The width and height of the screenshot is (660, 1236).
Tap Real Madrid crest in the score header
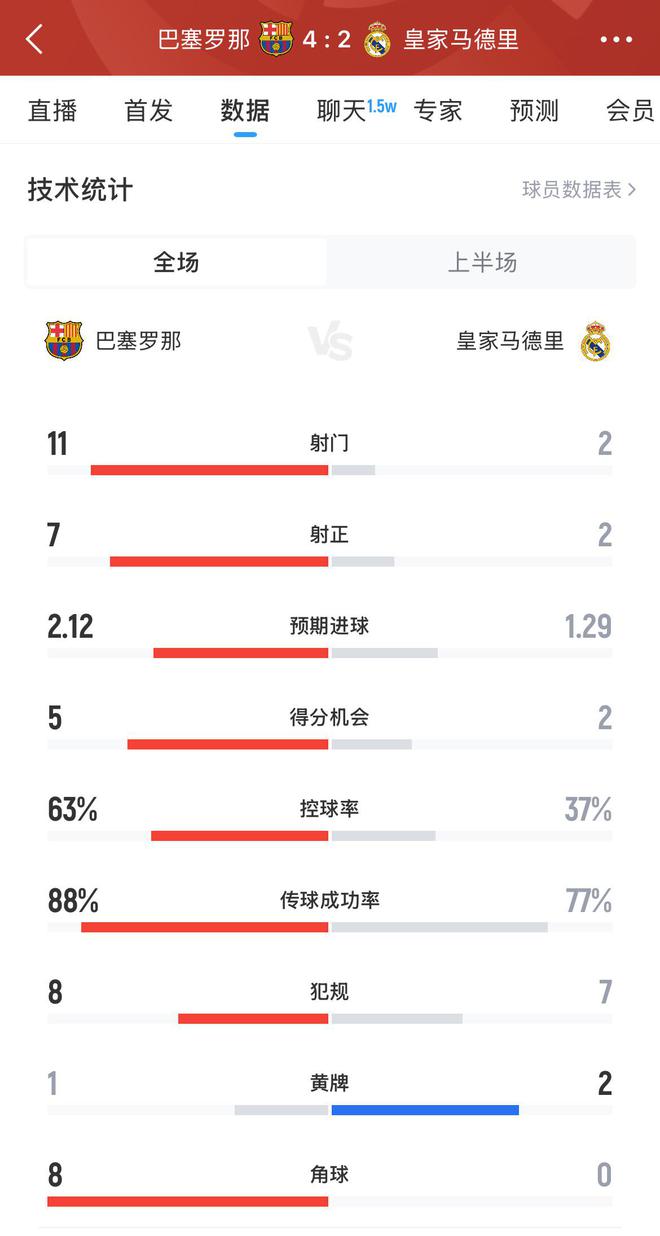[x=377, y=40]
